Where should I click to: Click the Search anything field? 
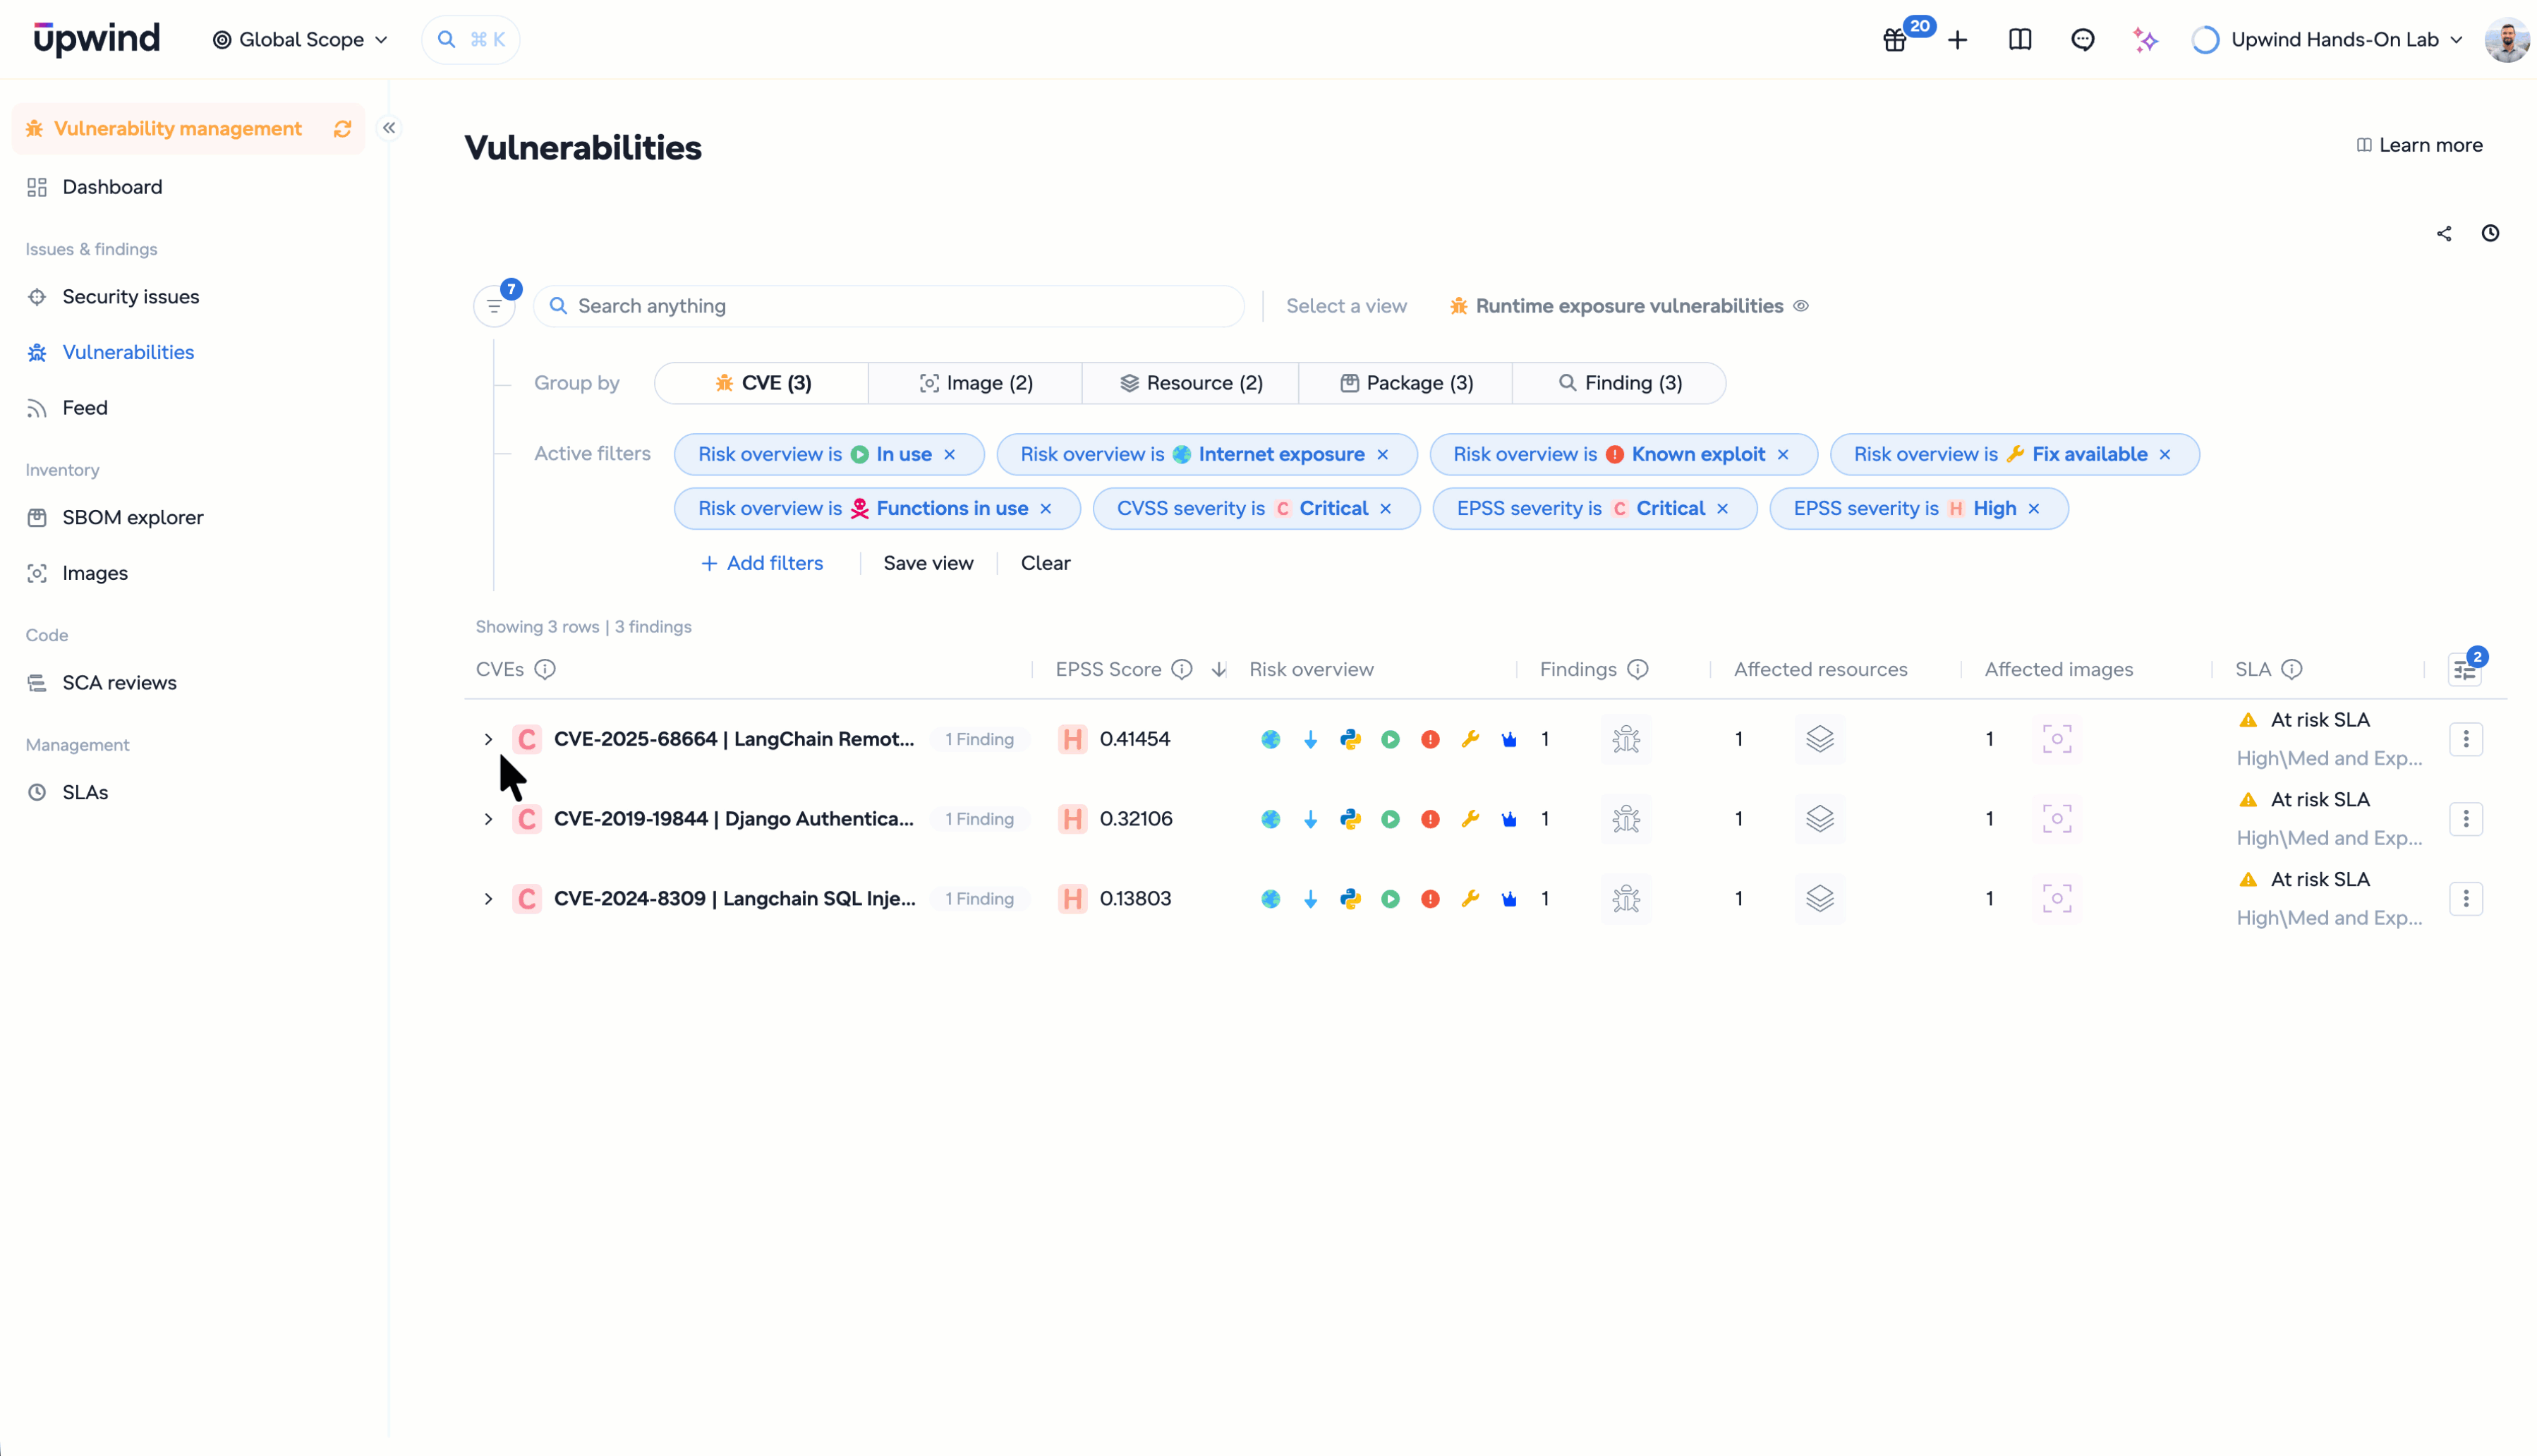(888, 306)
